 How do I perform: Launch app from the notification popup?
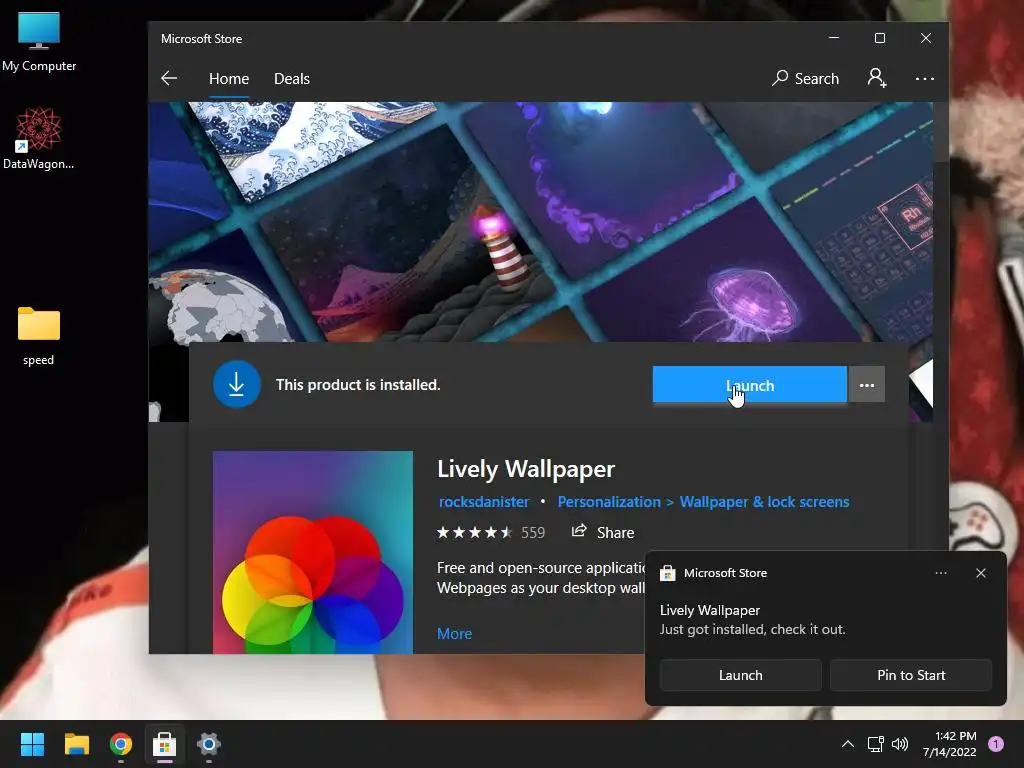coord(741,675)
